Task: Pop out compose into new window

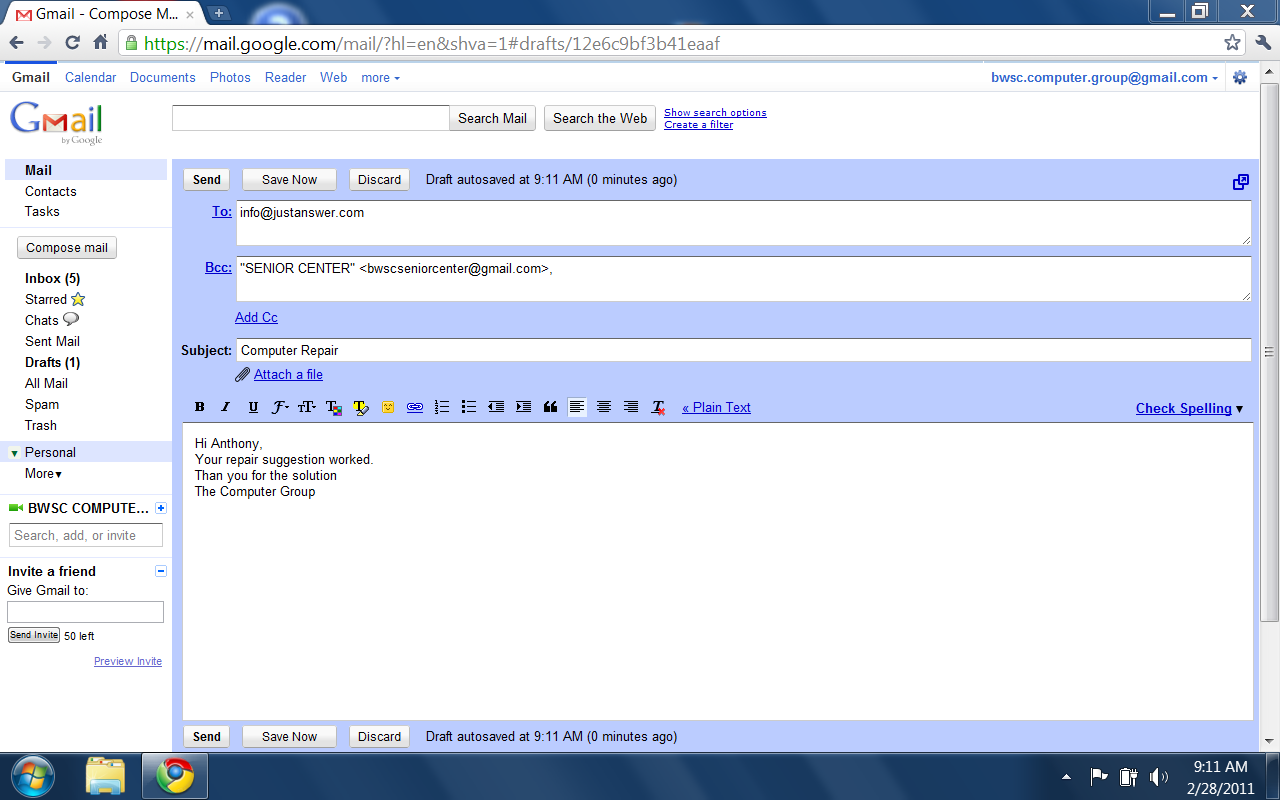Action: point(1241,182)
